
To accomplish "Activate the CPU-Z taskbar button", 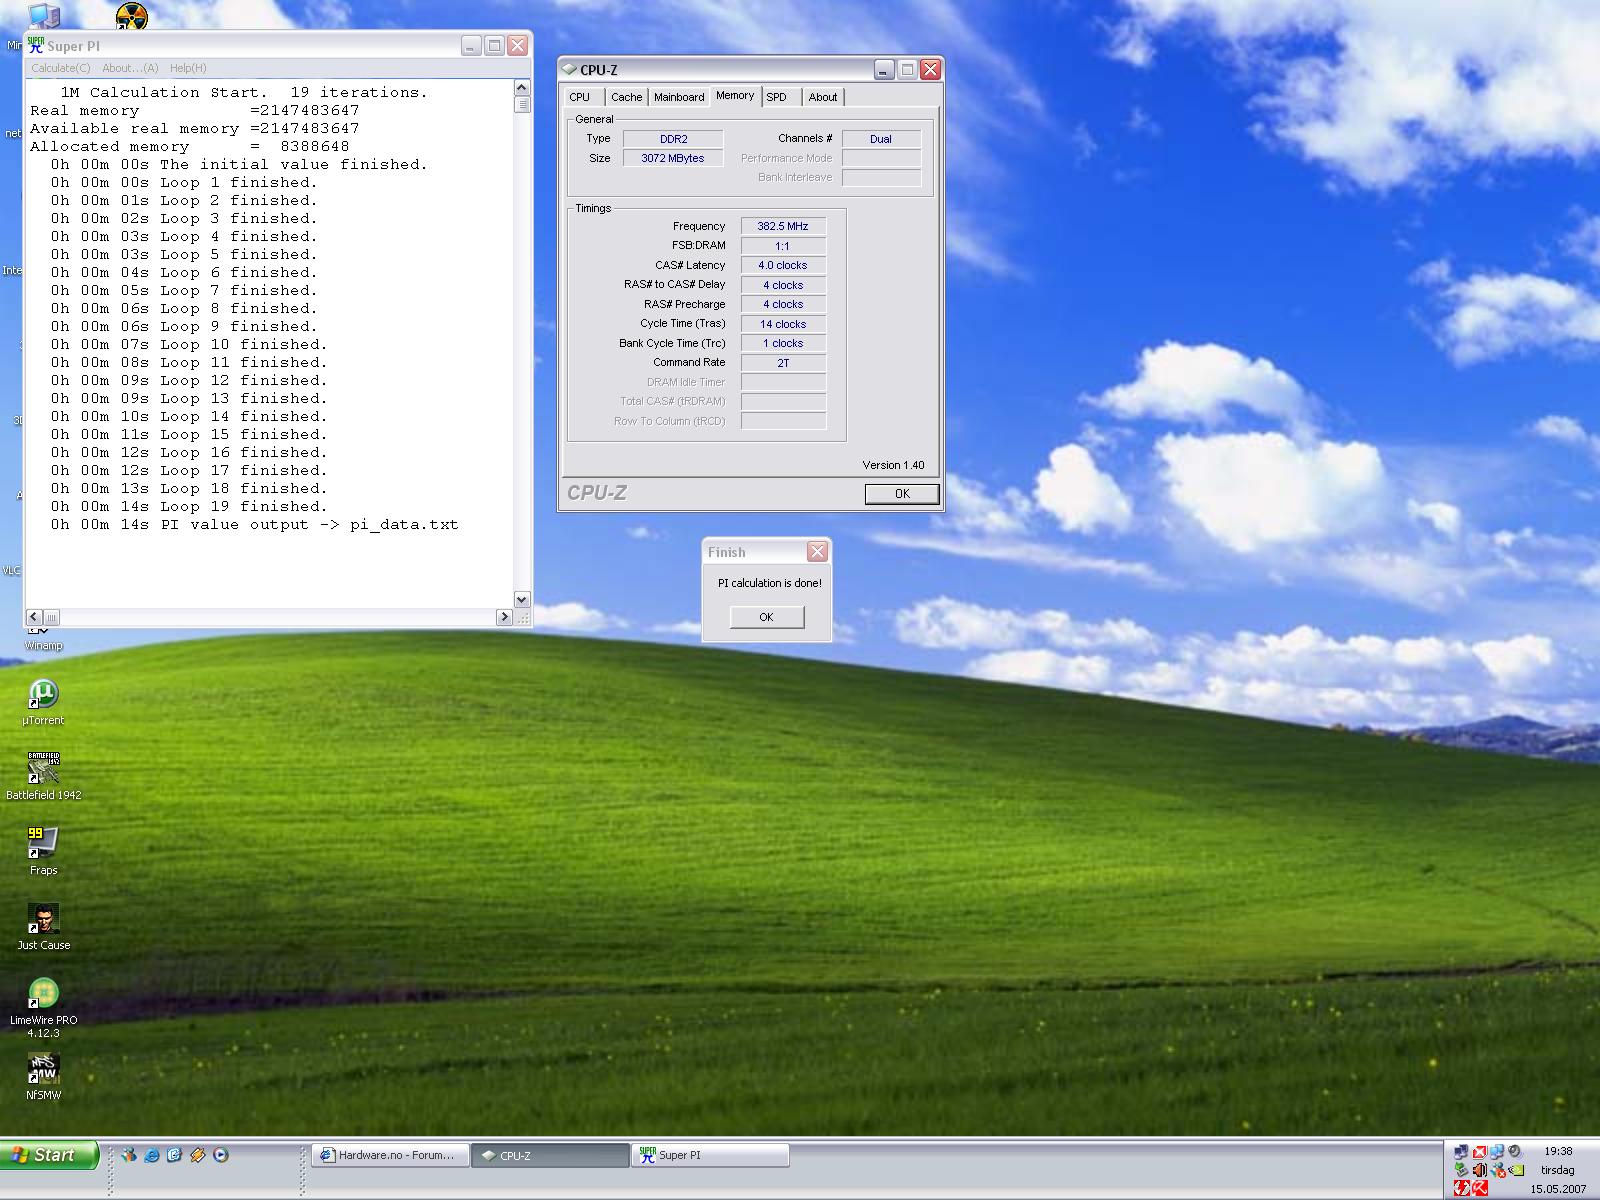I will click(550, 1155).
